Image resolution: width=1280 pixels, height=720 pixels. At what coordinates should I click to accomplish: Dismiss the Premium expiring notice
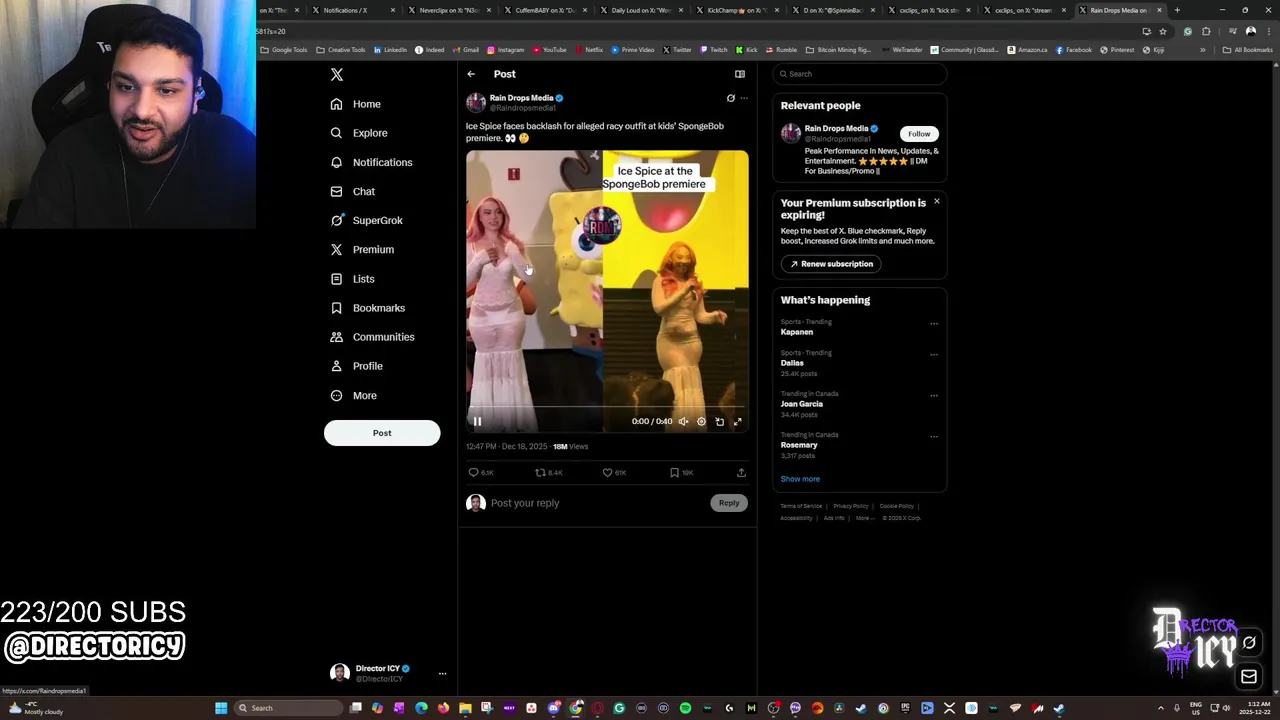coord(937,202)
